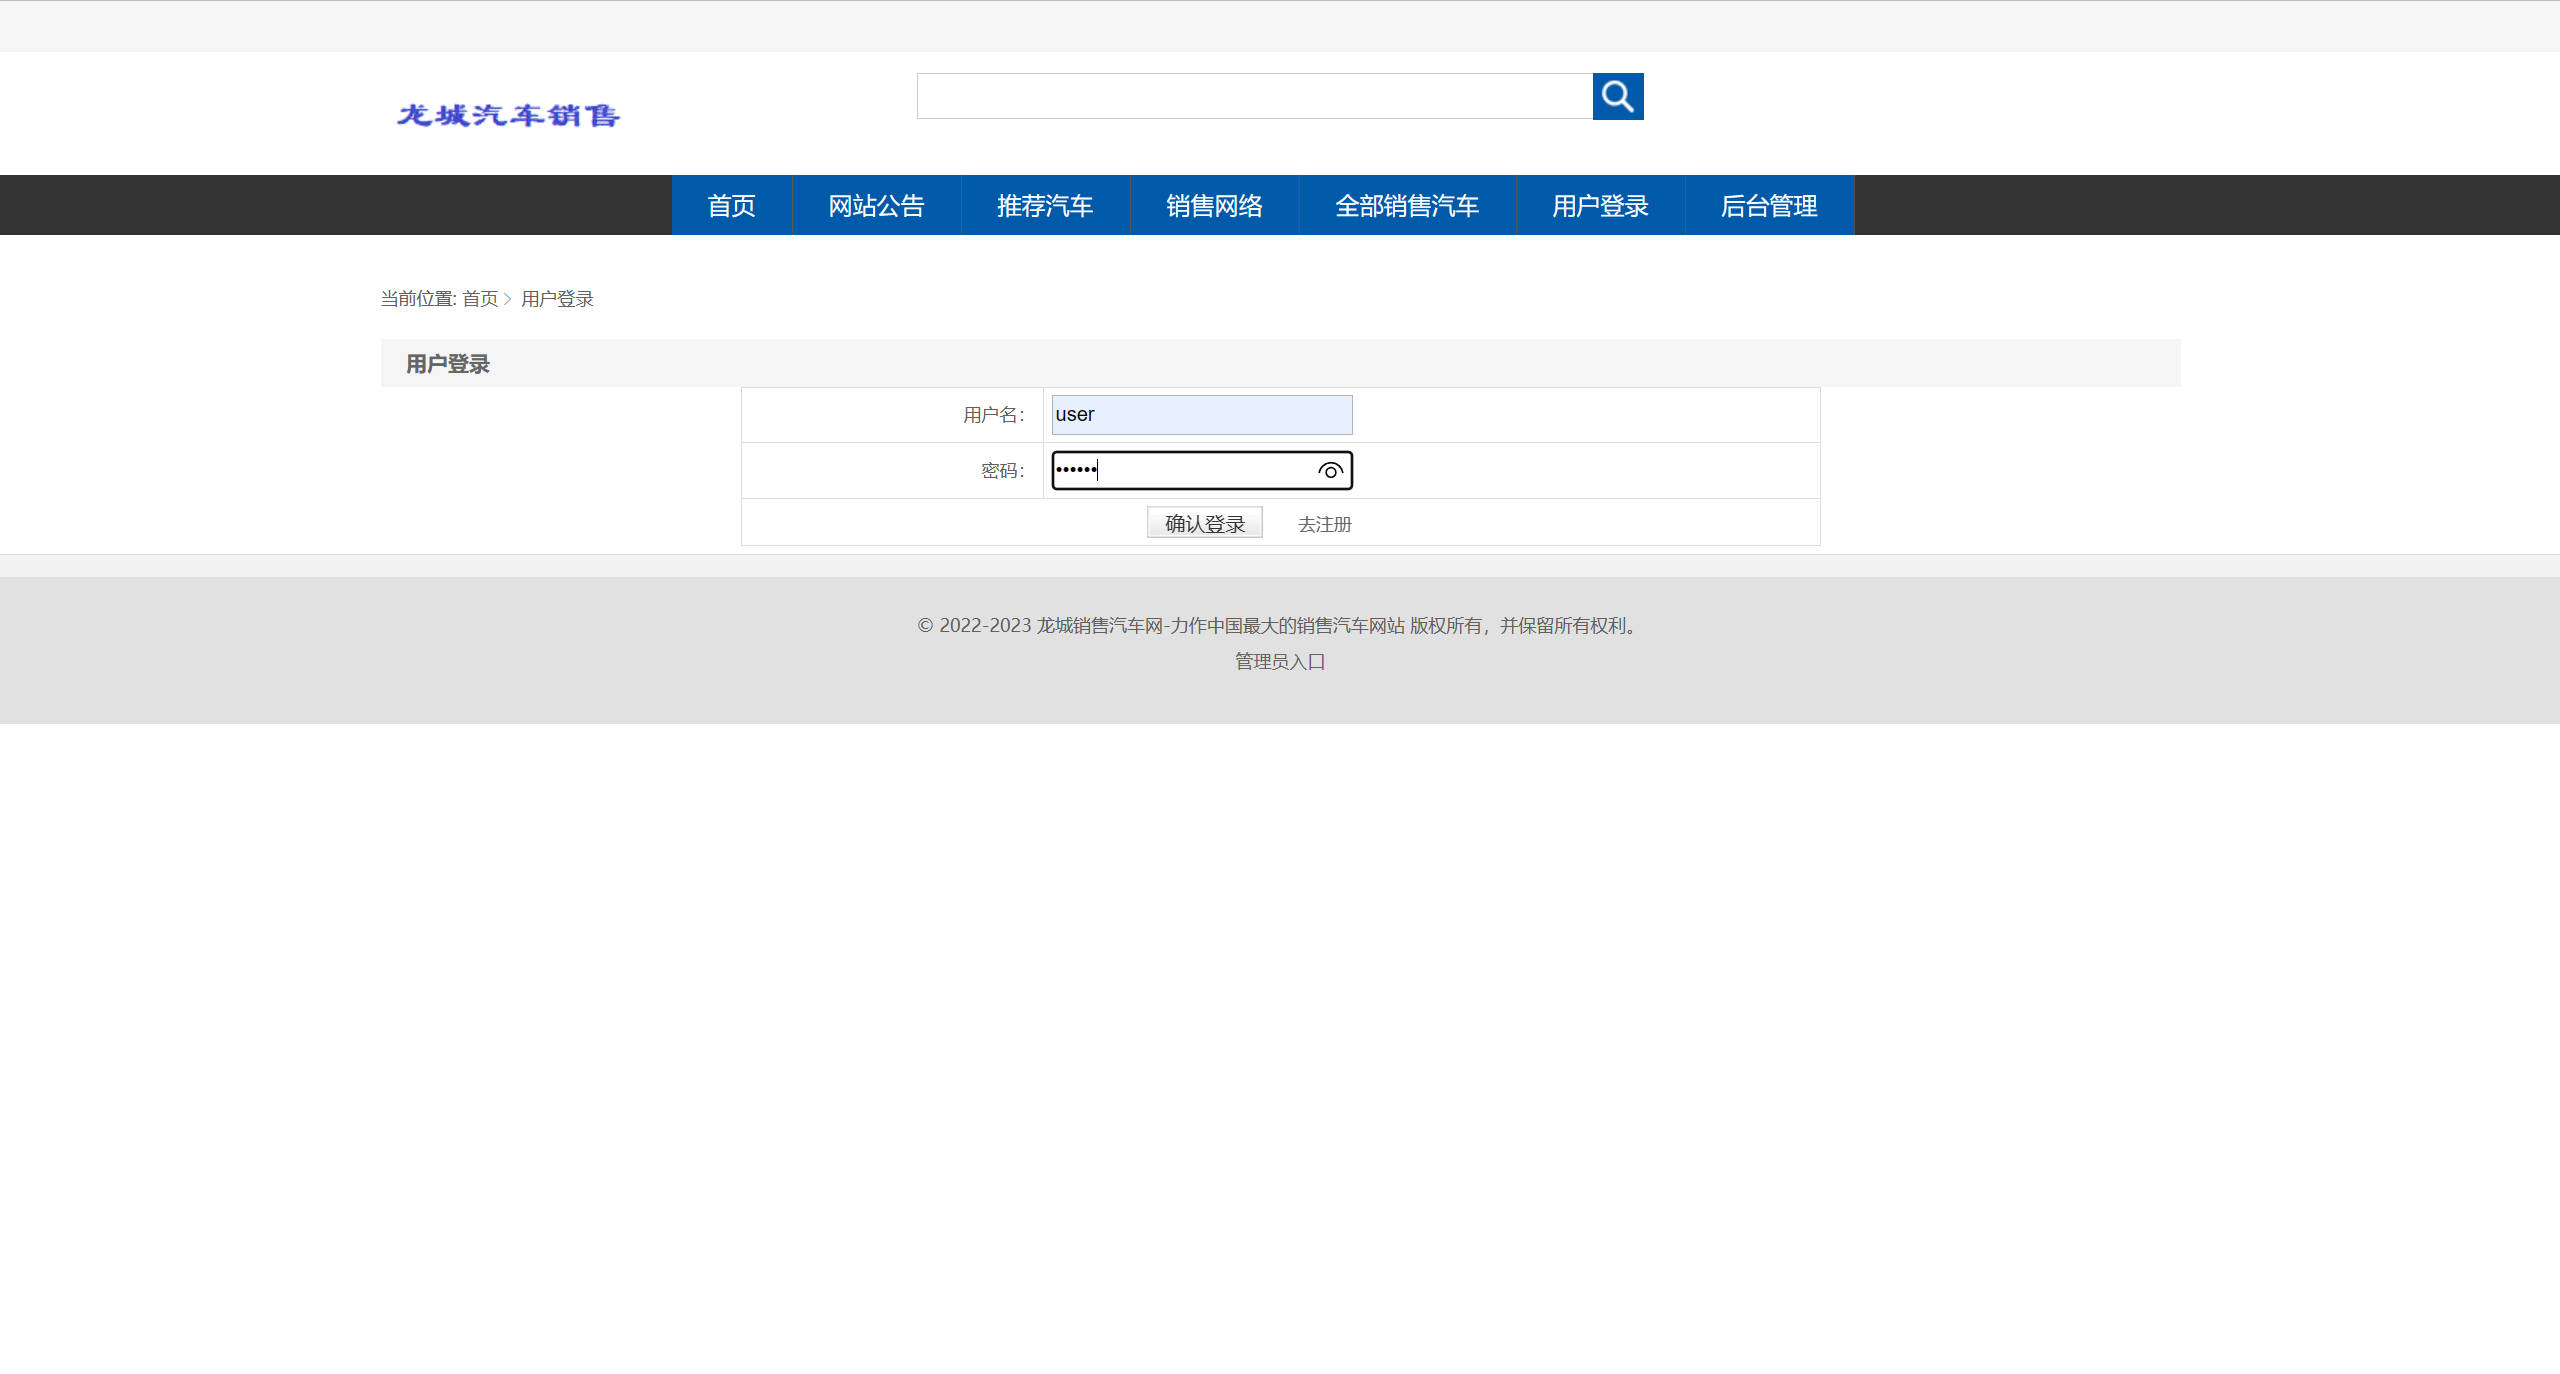Open the 推荐汽车 menu item

(x=1044, y=206)
